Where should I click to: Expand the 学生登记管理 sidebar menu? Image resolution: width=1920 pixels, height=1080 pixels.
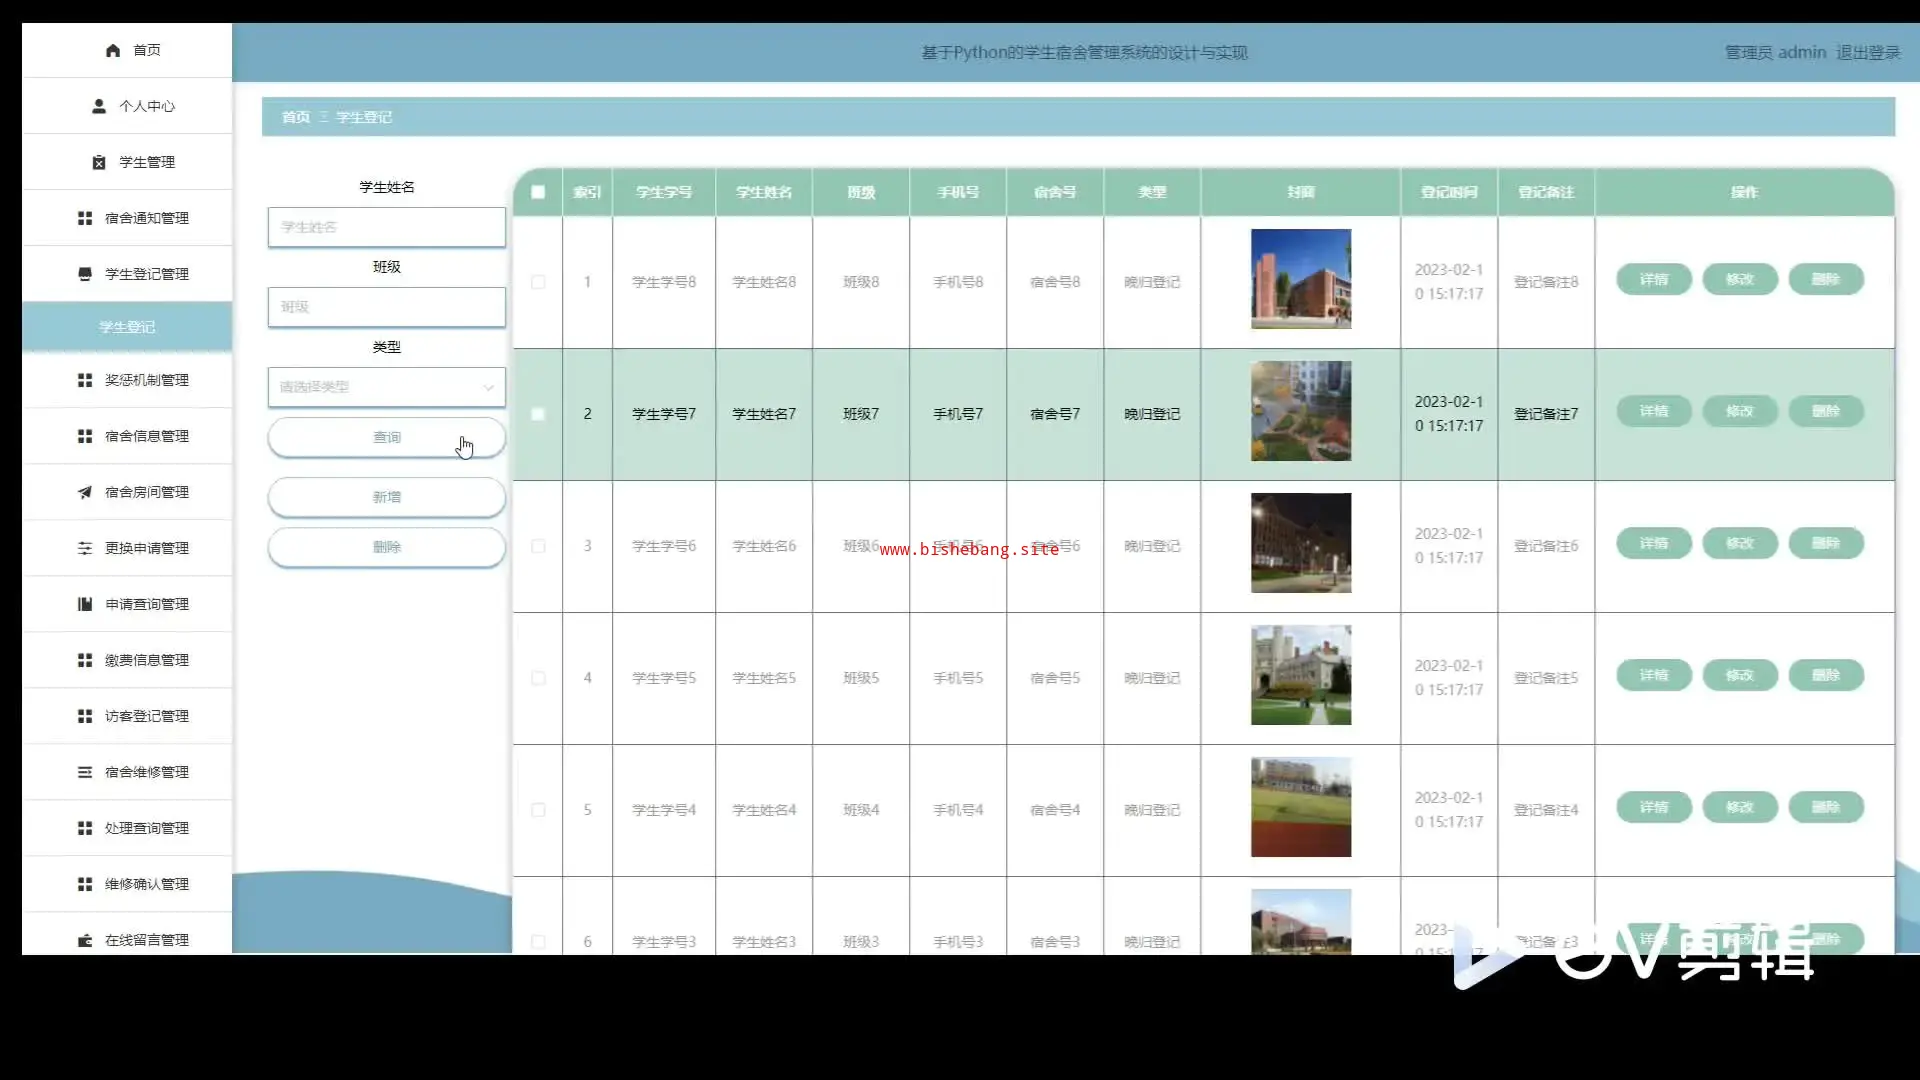[146, 274]
